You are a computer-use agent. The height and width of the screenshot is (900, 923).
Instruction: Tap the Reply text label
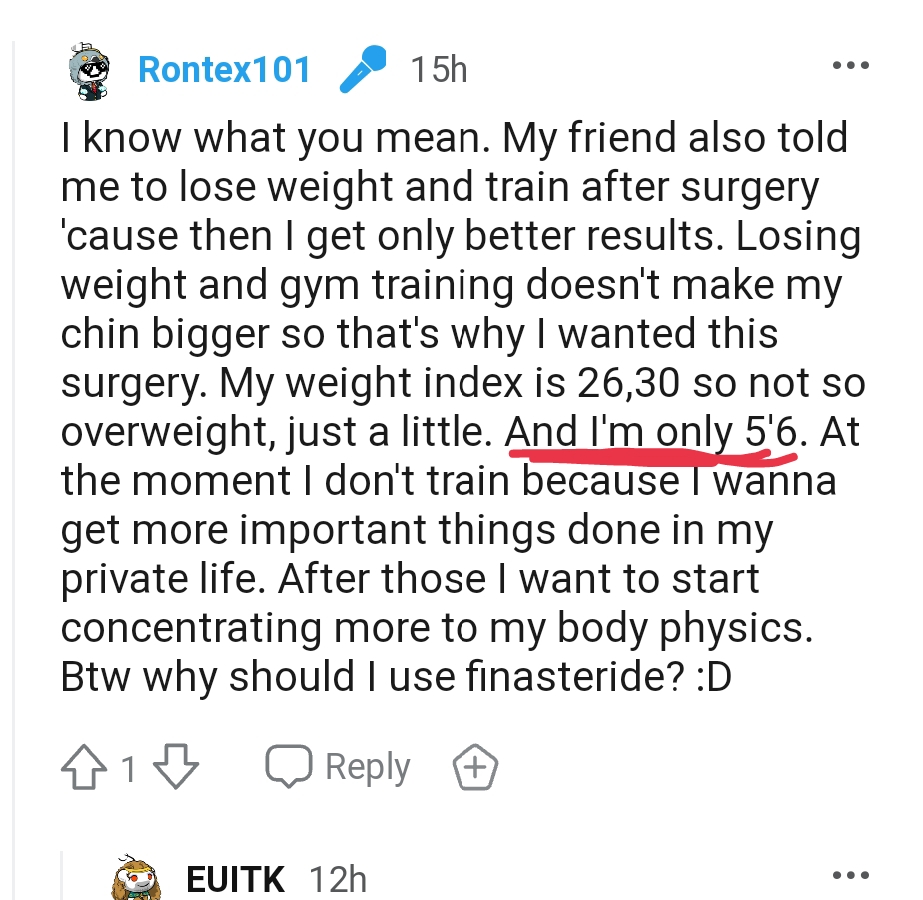(368, 768)
